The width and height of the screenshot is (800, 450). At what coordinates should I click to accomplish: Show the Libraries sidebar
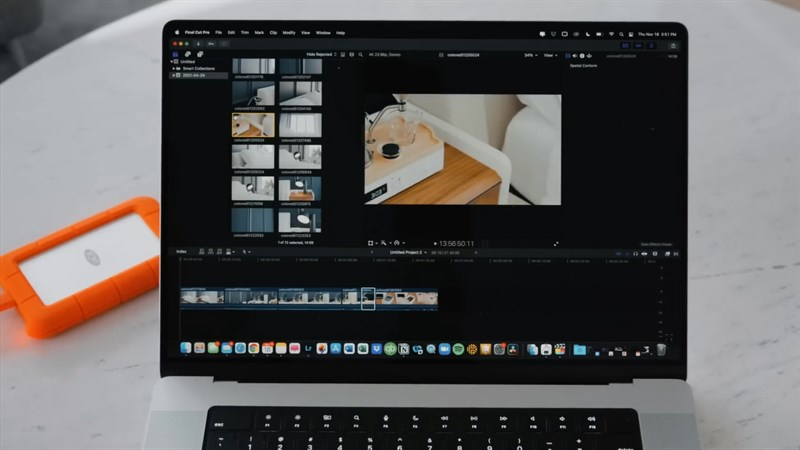[x=176, y=54]
